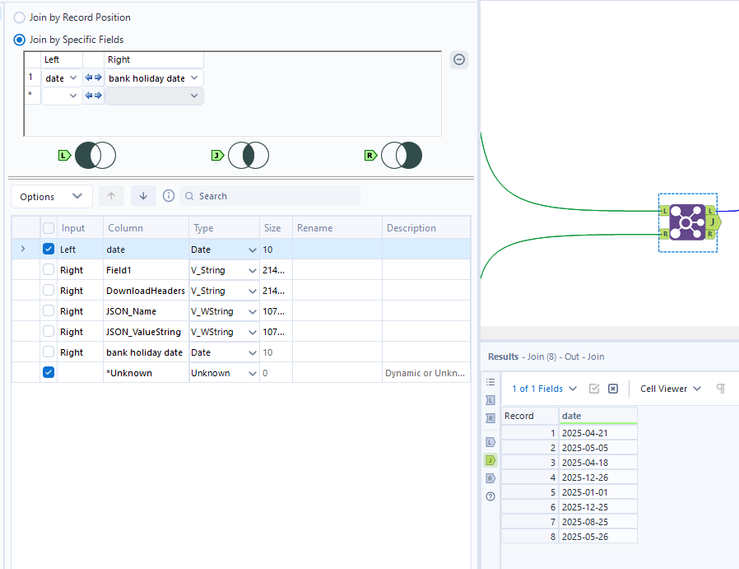This screenshot has width=739, height=569.
Task: Select the result cell 2025-05-26
Action: click(x=598, y=536)
